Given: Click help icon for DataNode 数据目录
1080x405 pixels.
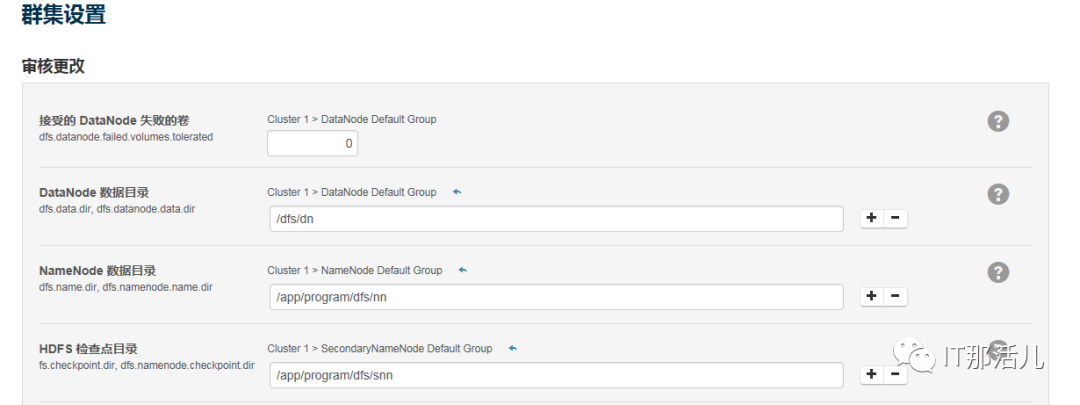Looking at the screenshot, I should (998, 194).
